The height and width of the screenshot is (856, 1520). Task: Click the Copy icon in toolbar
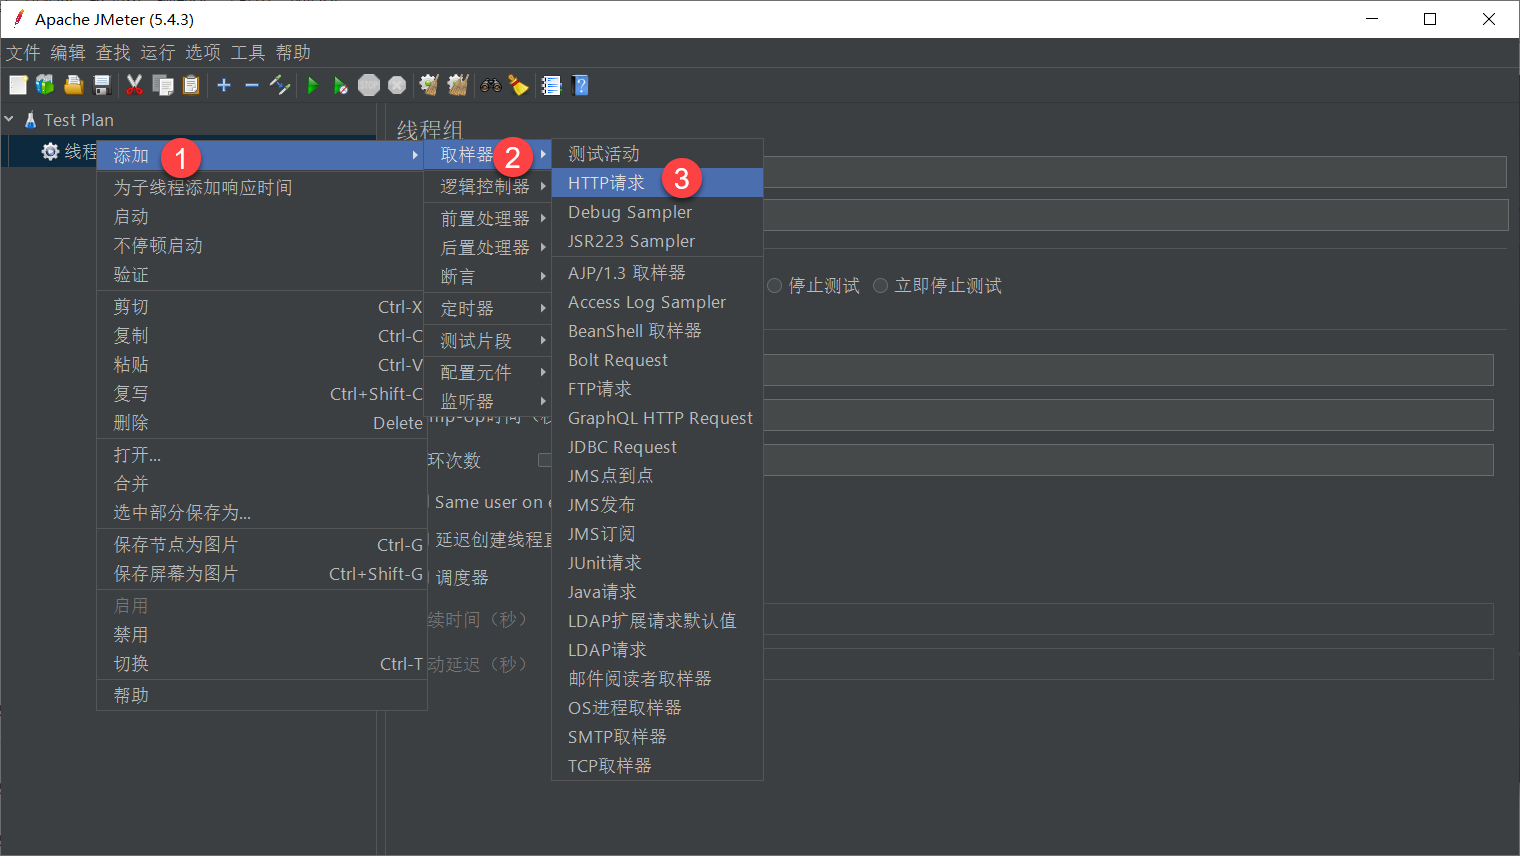[162, 85]
